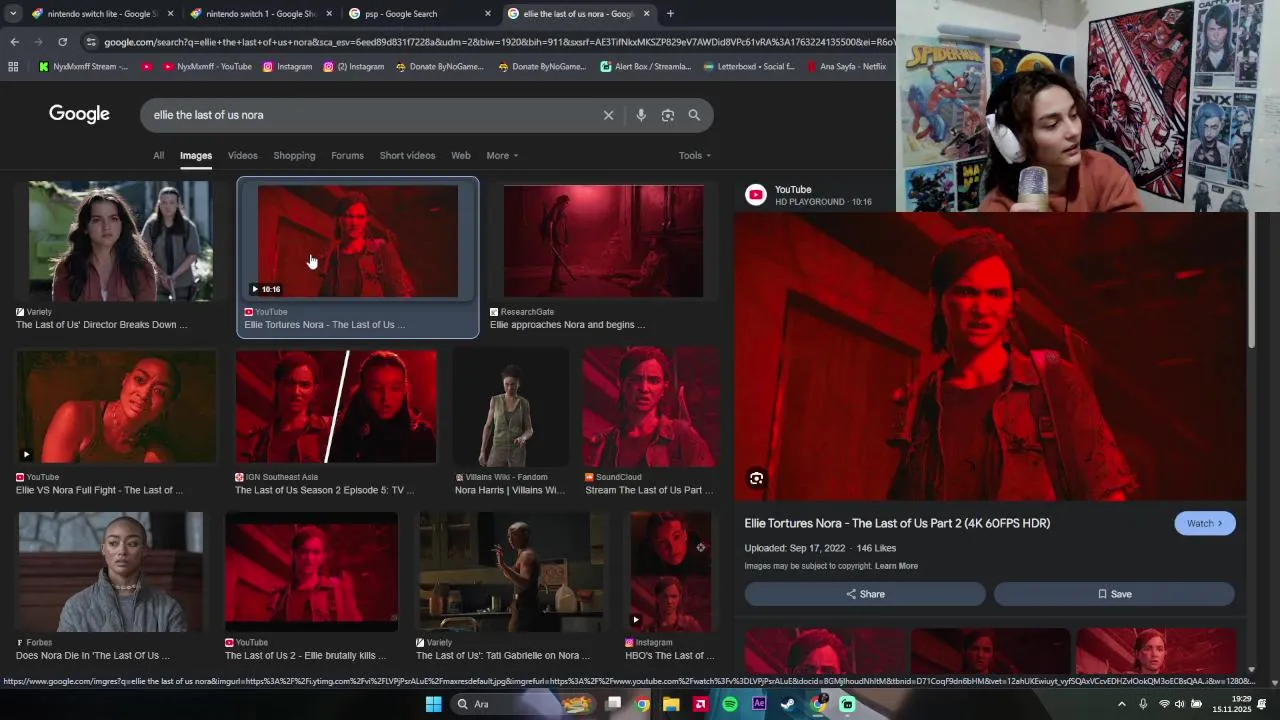Screen dimensions: 1280x720
Task: Reload the page with the refresh icon
Action: point(62,42)
